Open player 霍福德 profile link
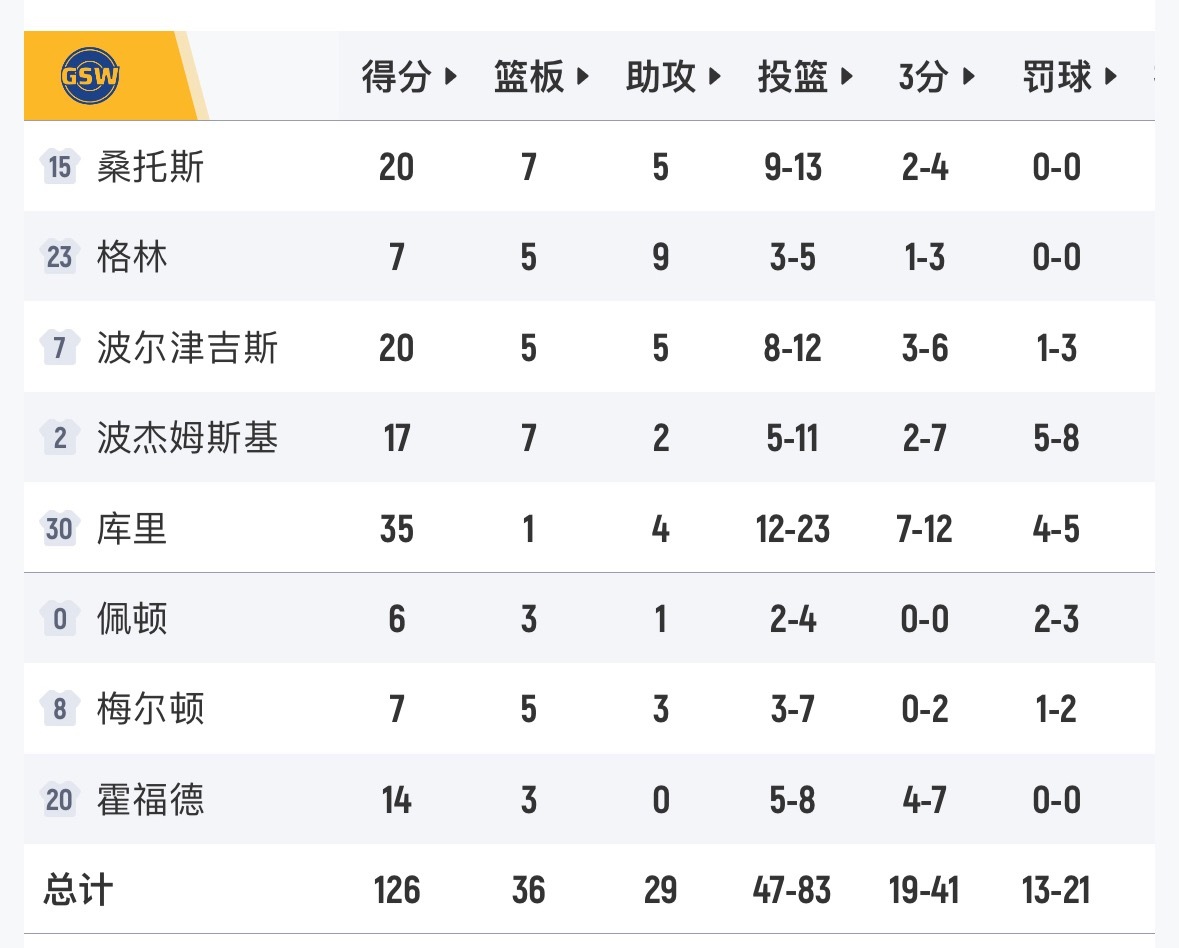Viewport: 1179px width, 948px height. click(x=150, y=799)
